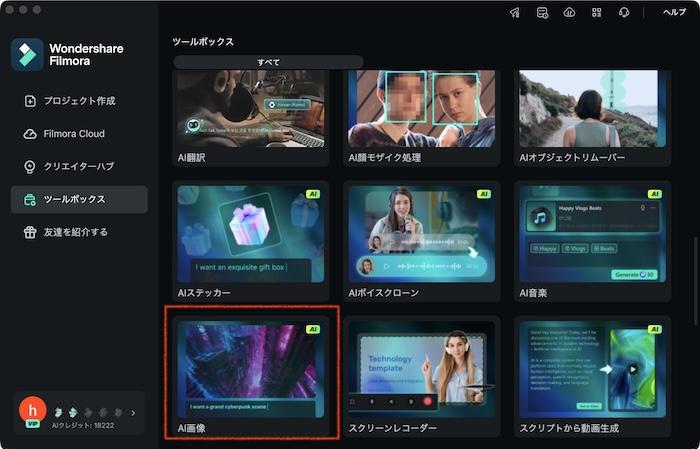This screenshot has height=449, width=700.
Task: Click the headset customer support icon
Action: click(x=624, y=12)
